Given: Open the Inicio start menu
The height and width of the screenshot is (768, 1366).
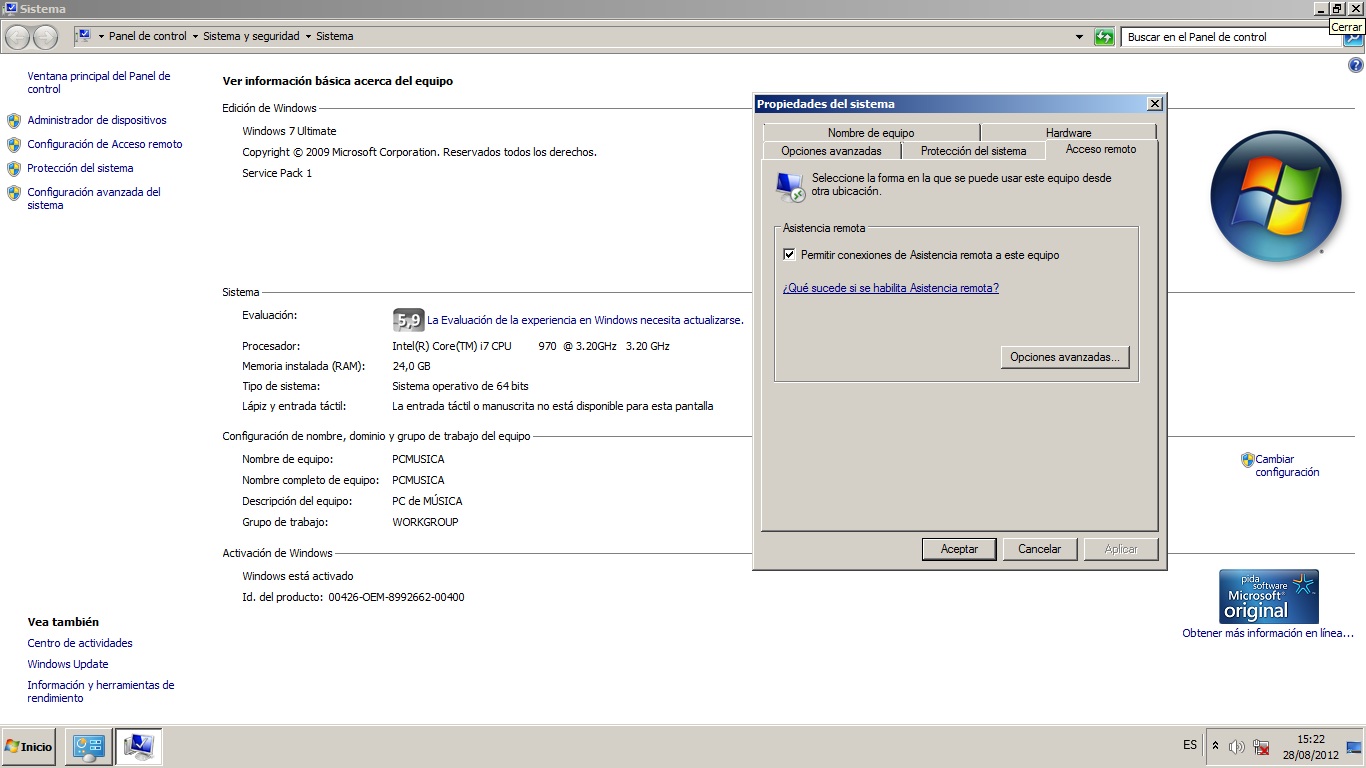Looking at the screenshot, I should (x=28, y=747).
